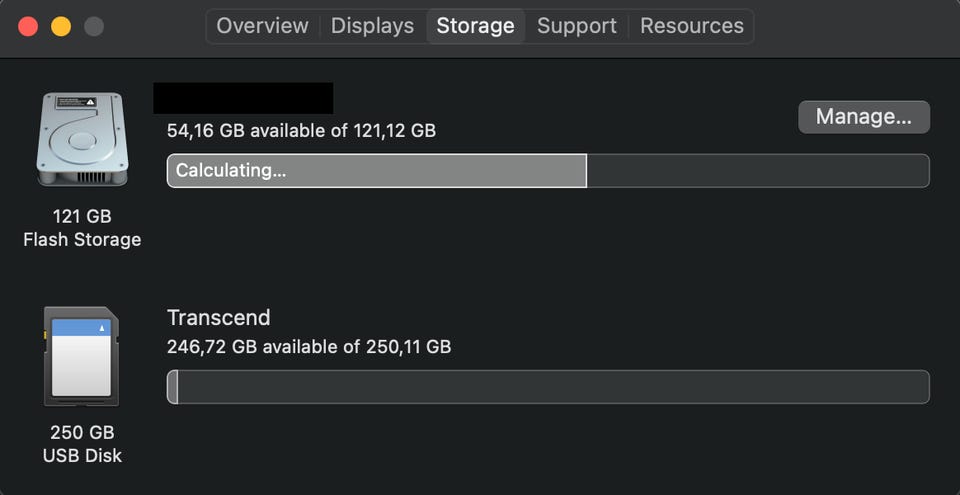Click the Transcend disk name label
The height and width of the screenshot is (495, 960).
point(218,318)
